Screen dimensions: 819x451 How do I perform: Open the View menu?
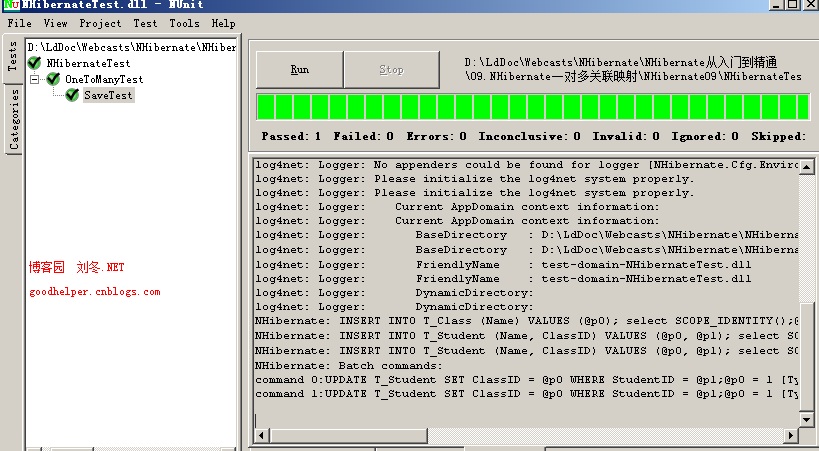pyautogui.click(x=55, y=24)
